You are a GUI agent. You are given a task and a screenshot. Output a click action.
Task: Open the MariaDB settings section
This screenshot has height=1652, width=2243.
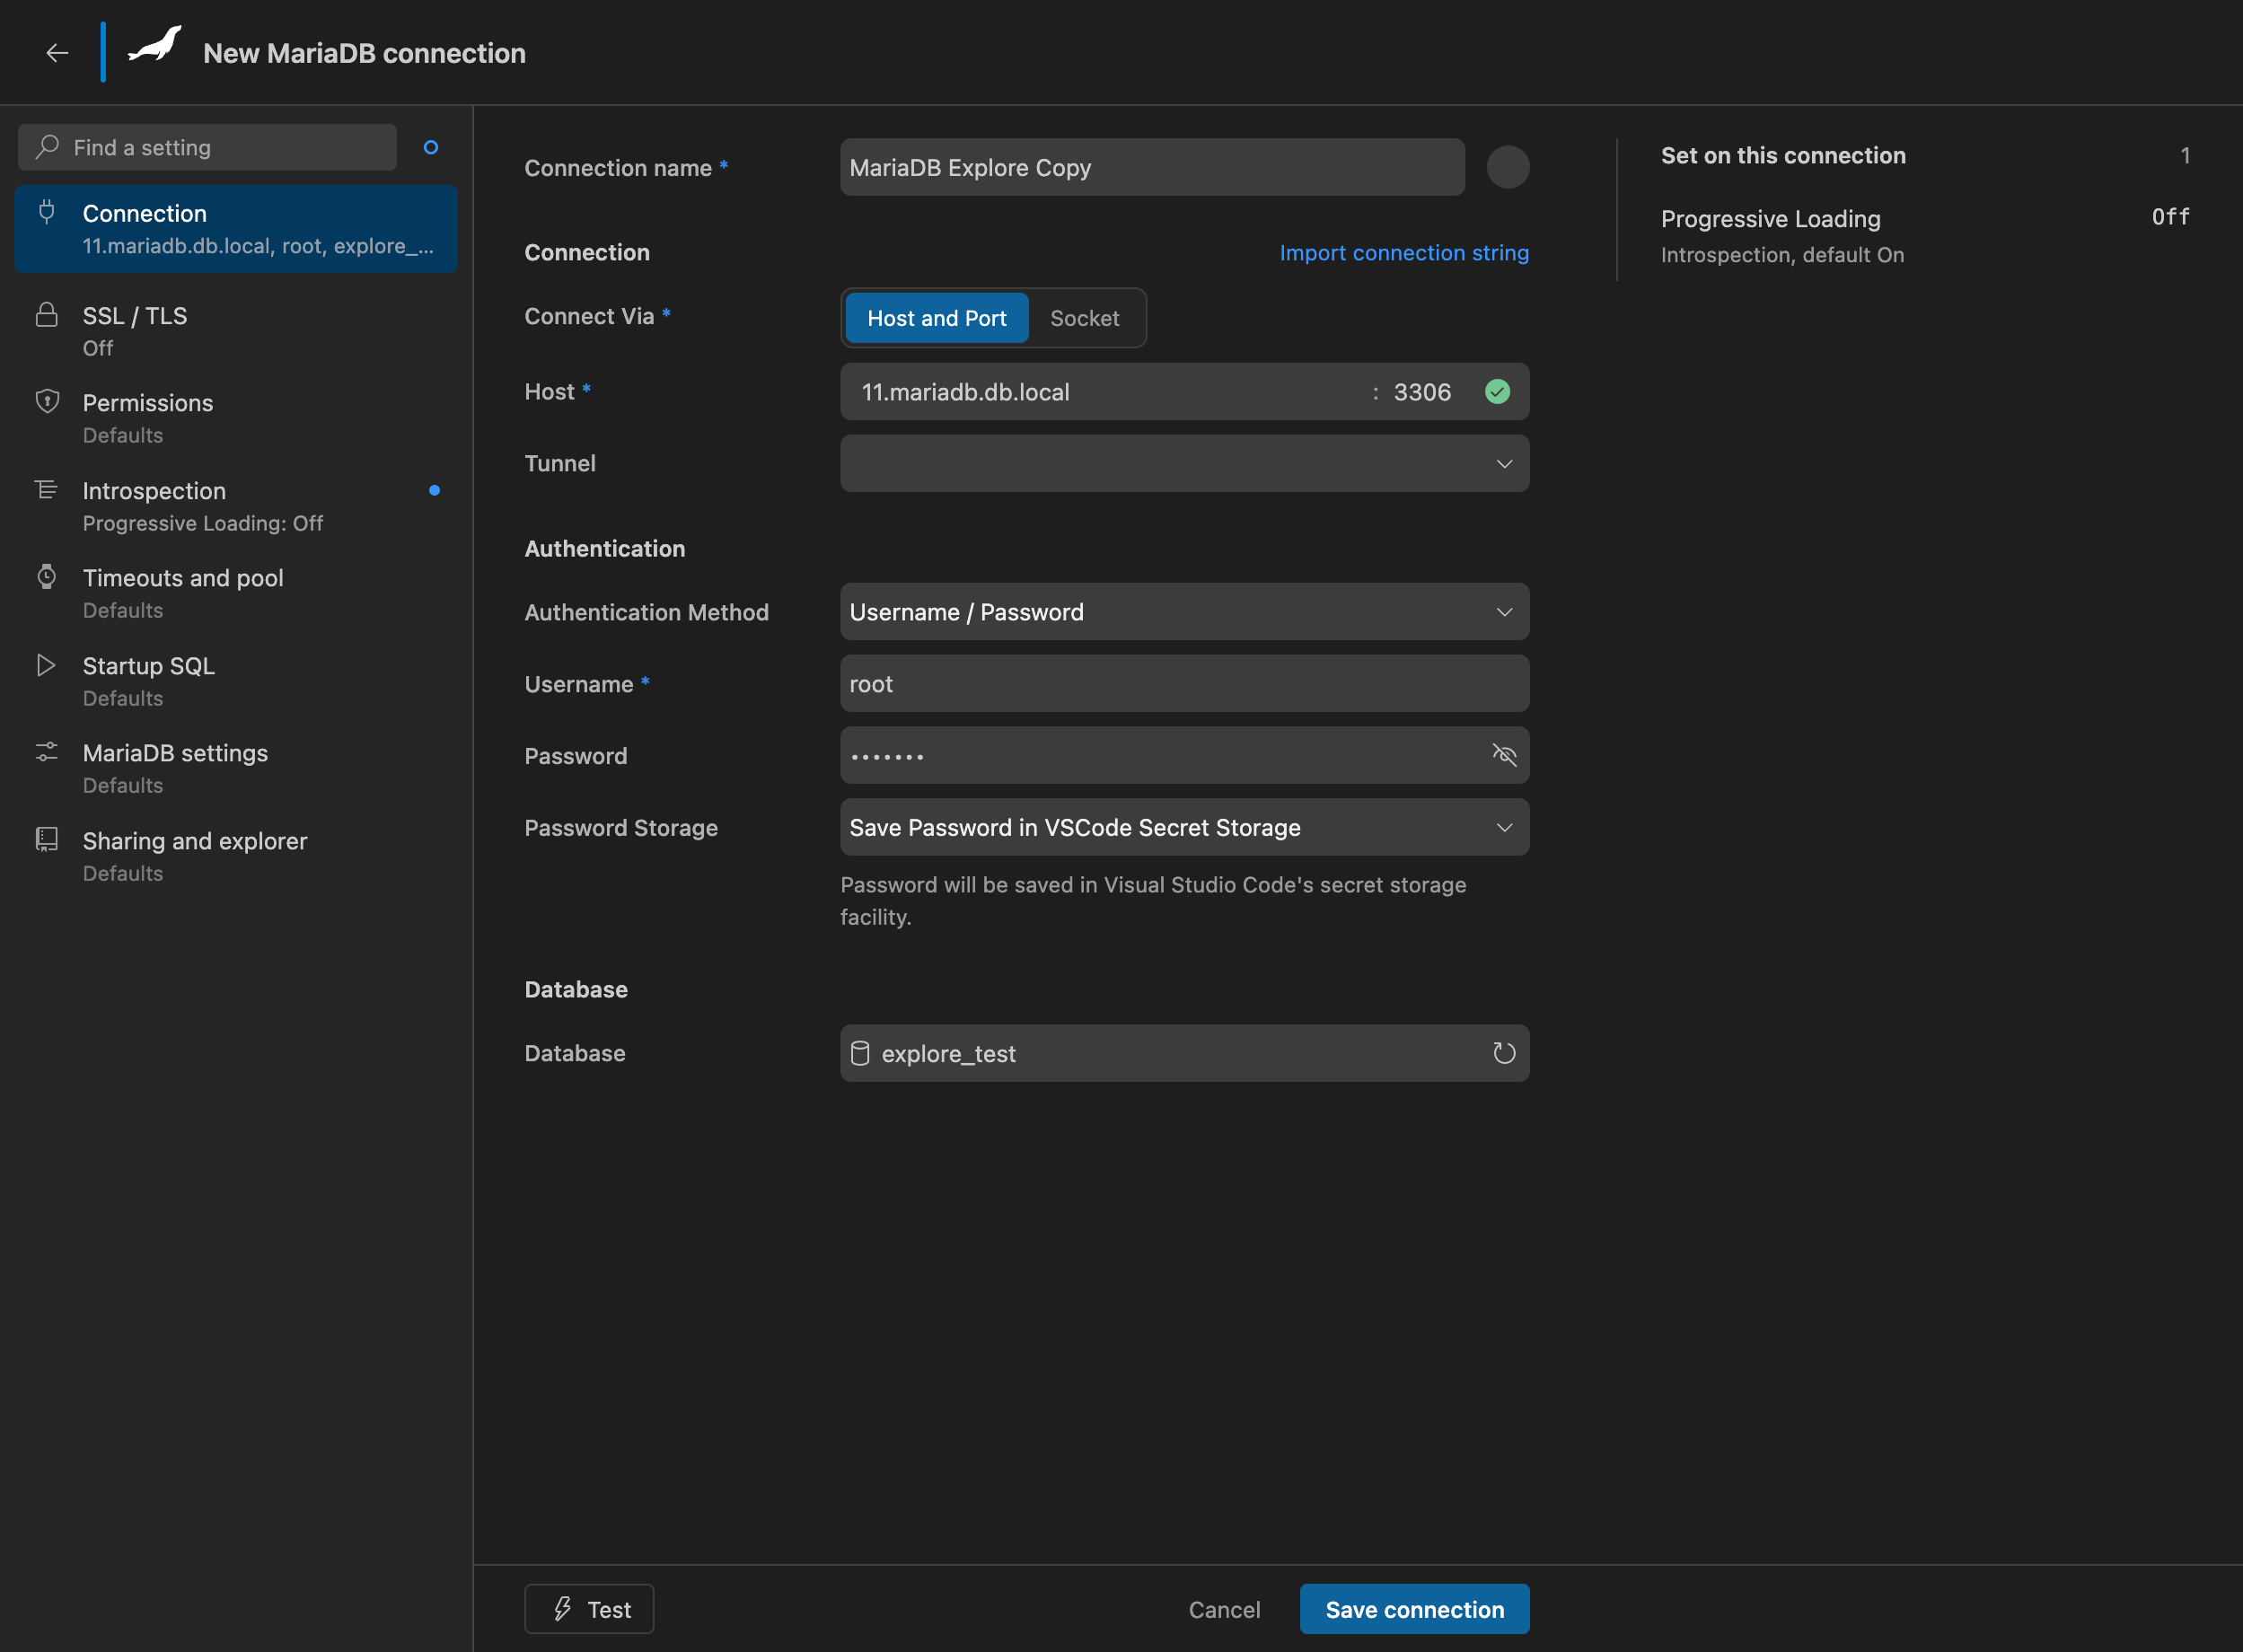coord(236,768)
